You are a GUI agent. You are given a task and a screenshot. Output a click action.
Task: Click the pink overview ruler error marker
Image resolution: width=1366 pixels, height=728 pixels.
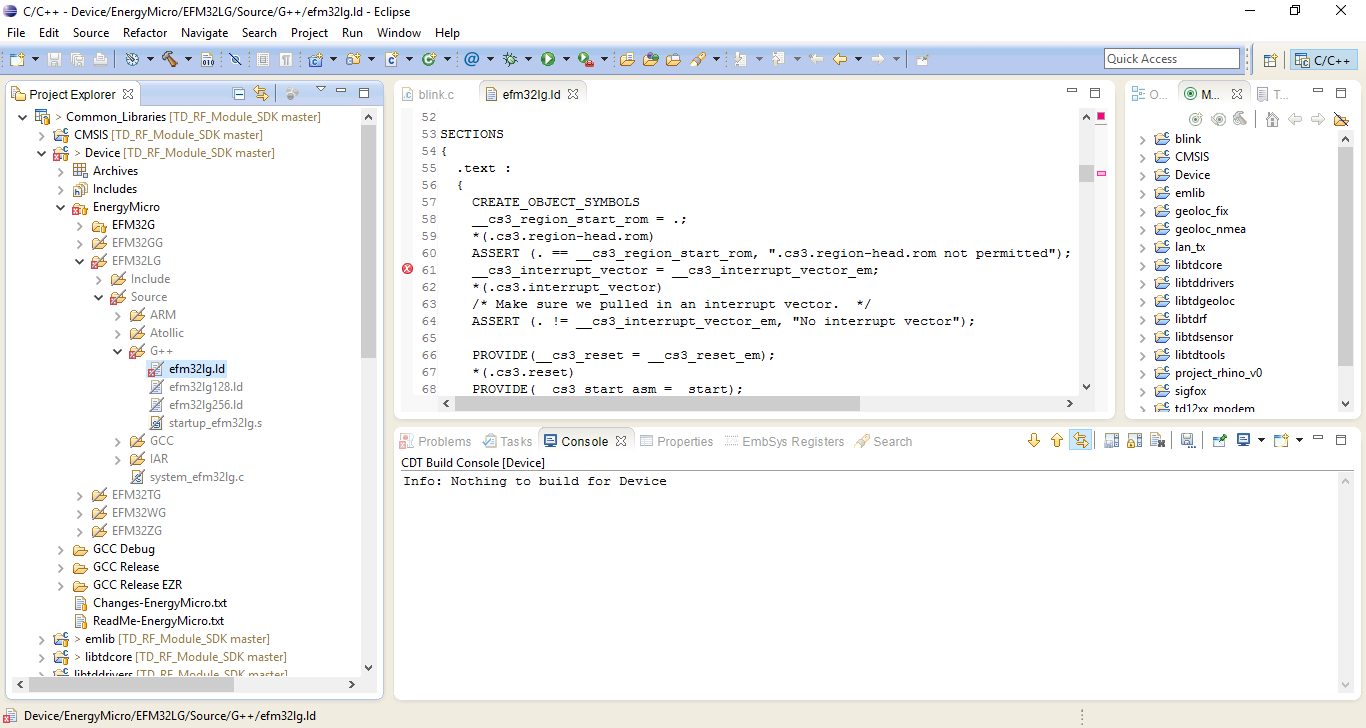point(1101,173)
